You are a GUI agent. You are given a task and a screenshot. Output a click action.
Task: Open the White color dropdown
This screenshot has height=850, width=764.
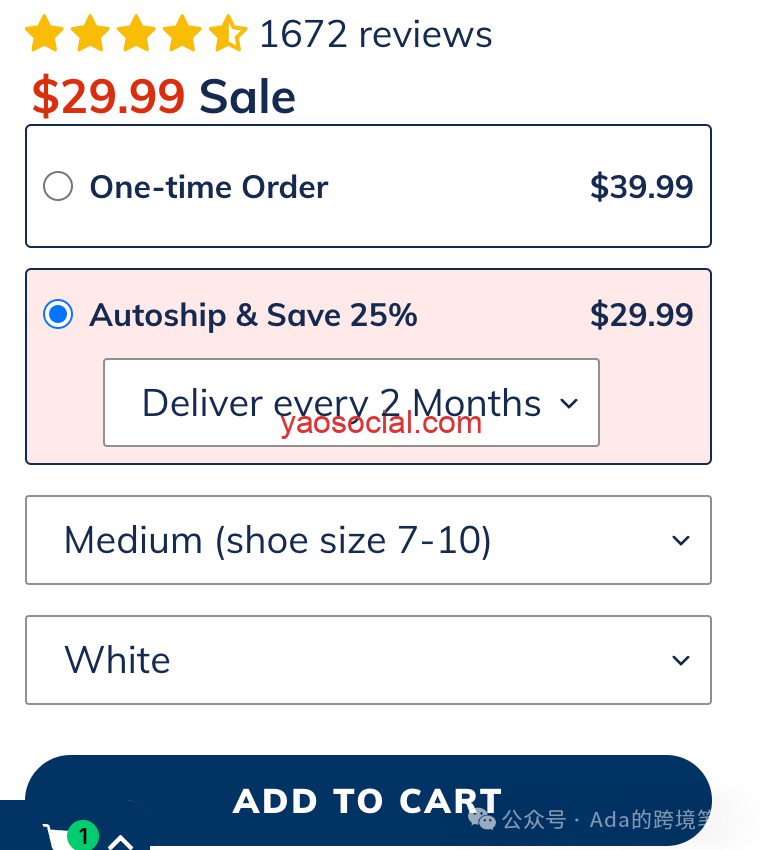pos(368,660)
